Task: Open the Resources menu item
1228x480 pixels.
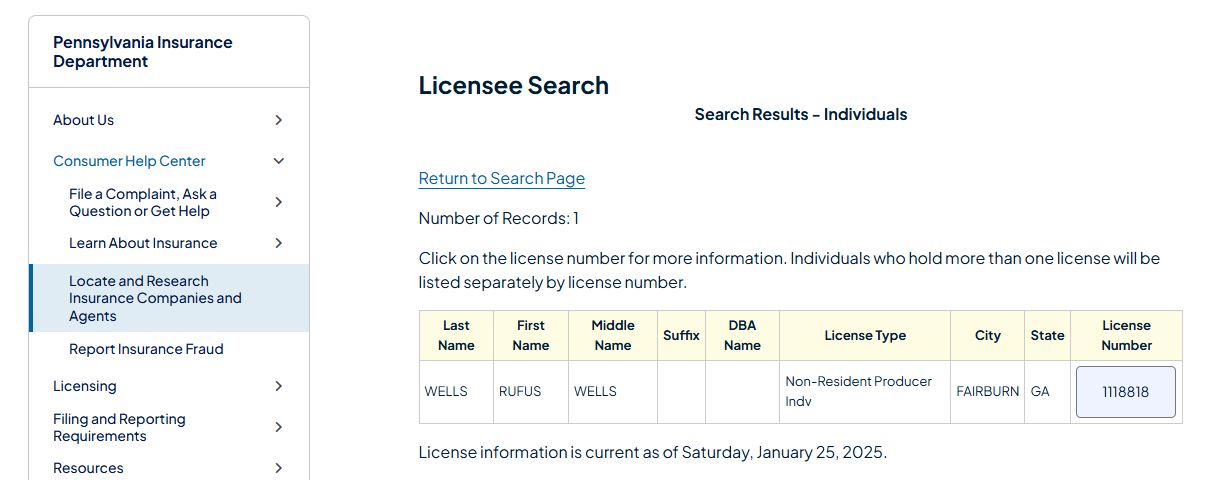Action: 88,468
